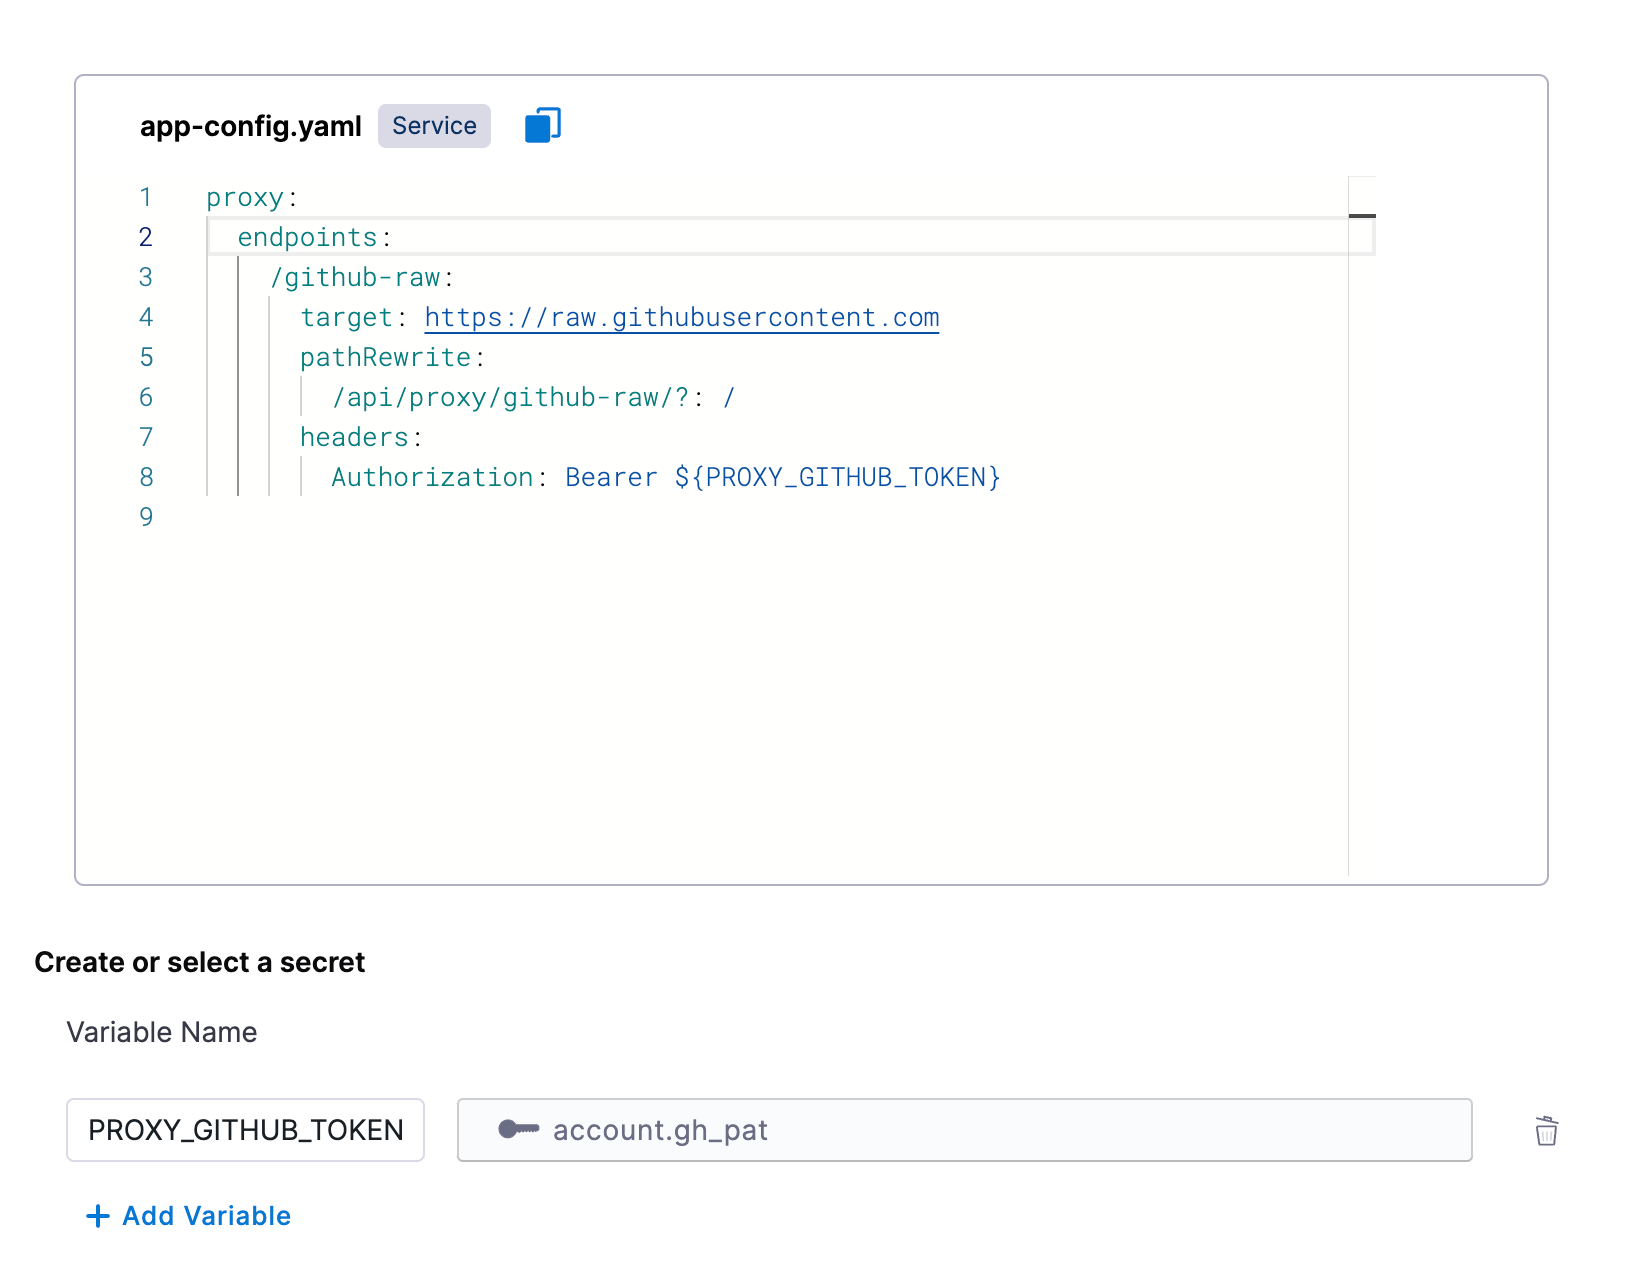Click the plus icon beside Add Variable
The height and width of the screenshot is (1268, 1628).
pyautogui.click(x=98, y=1216)
